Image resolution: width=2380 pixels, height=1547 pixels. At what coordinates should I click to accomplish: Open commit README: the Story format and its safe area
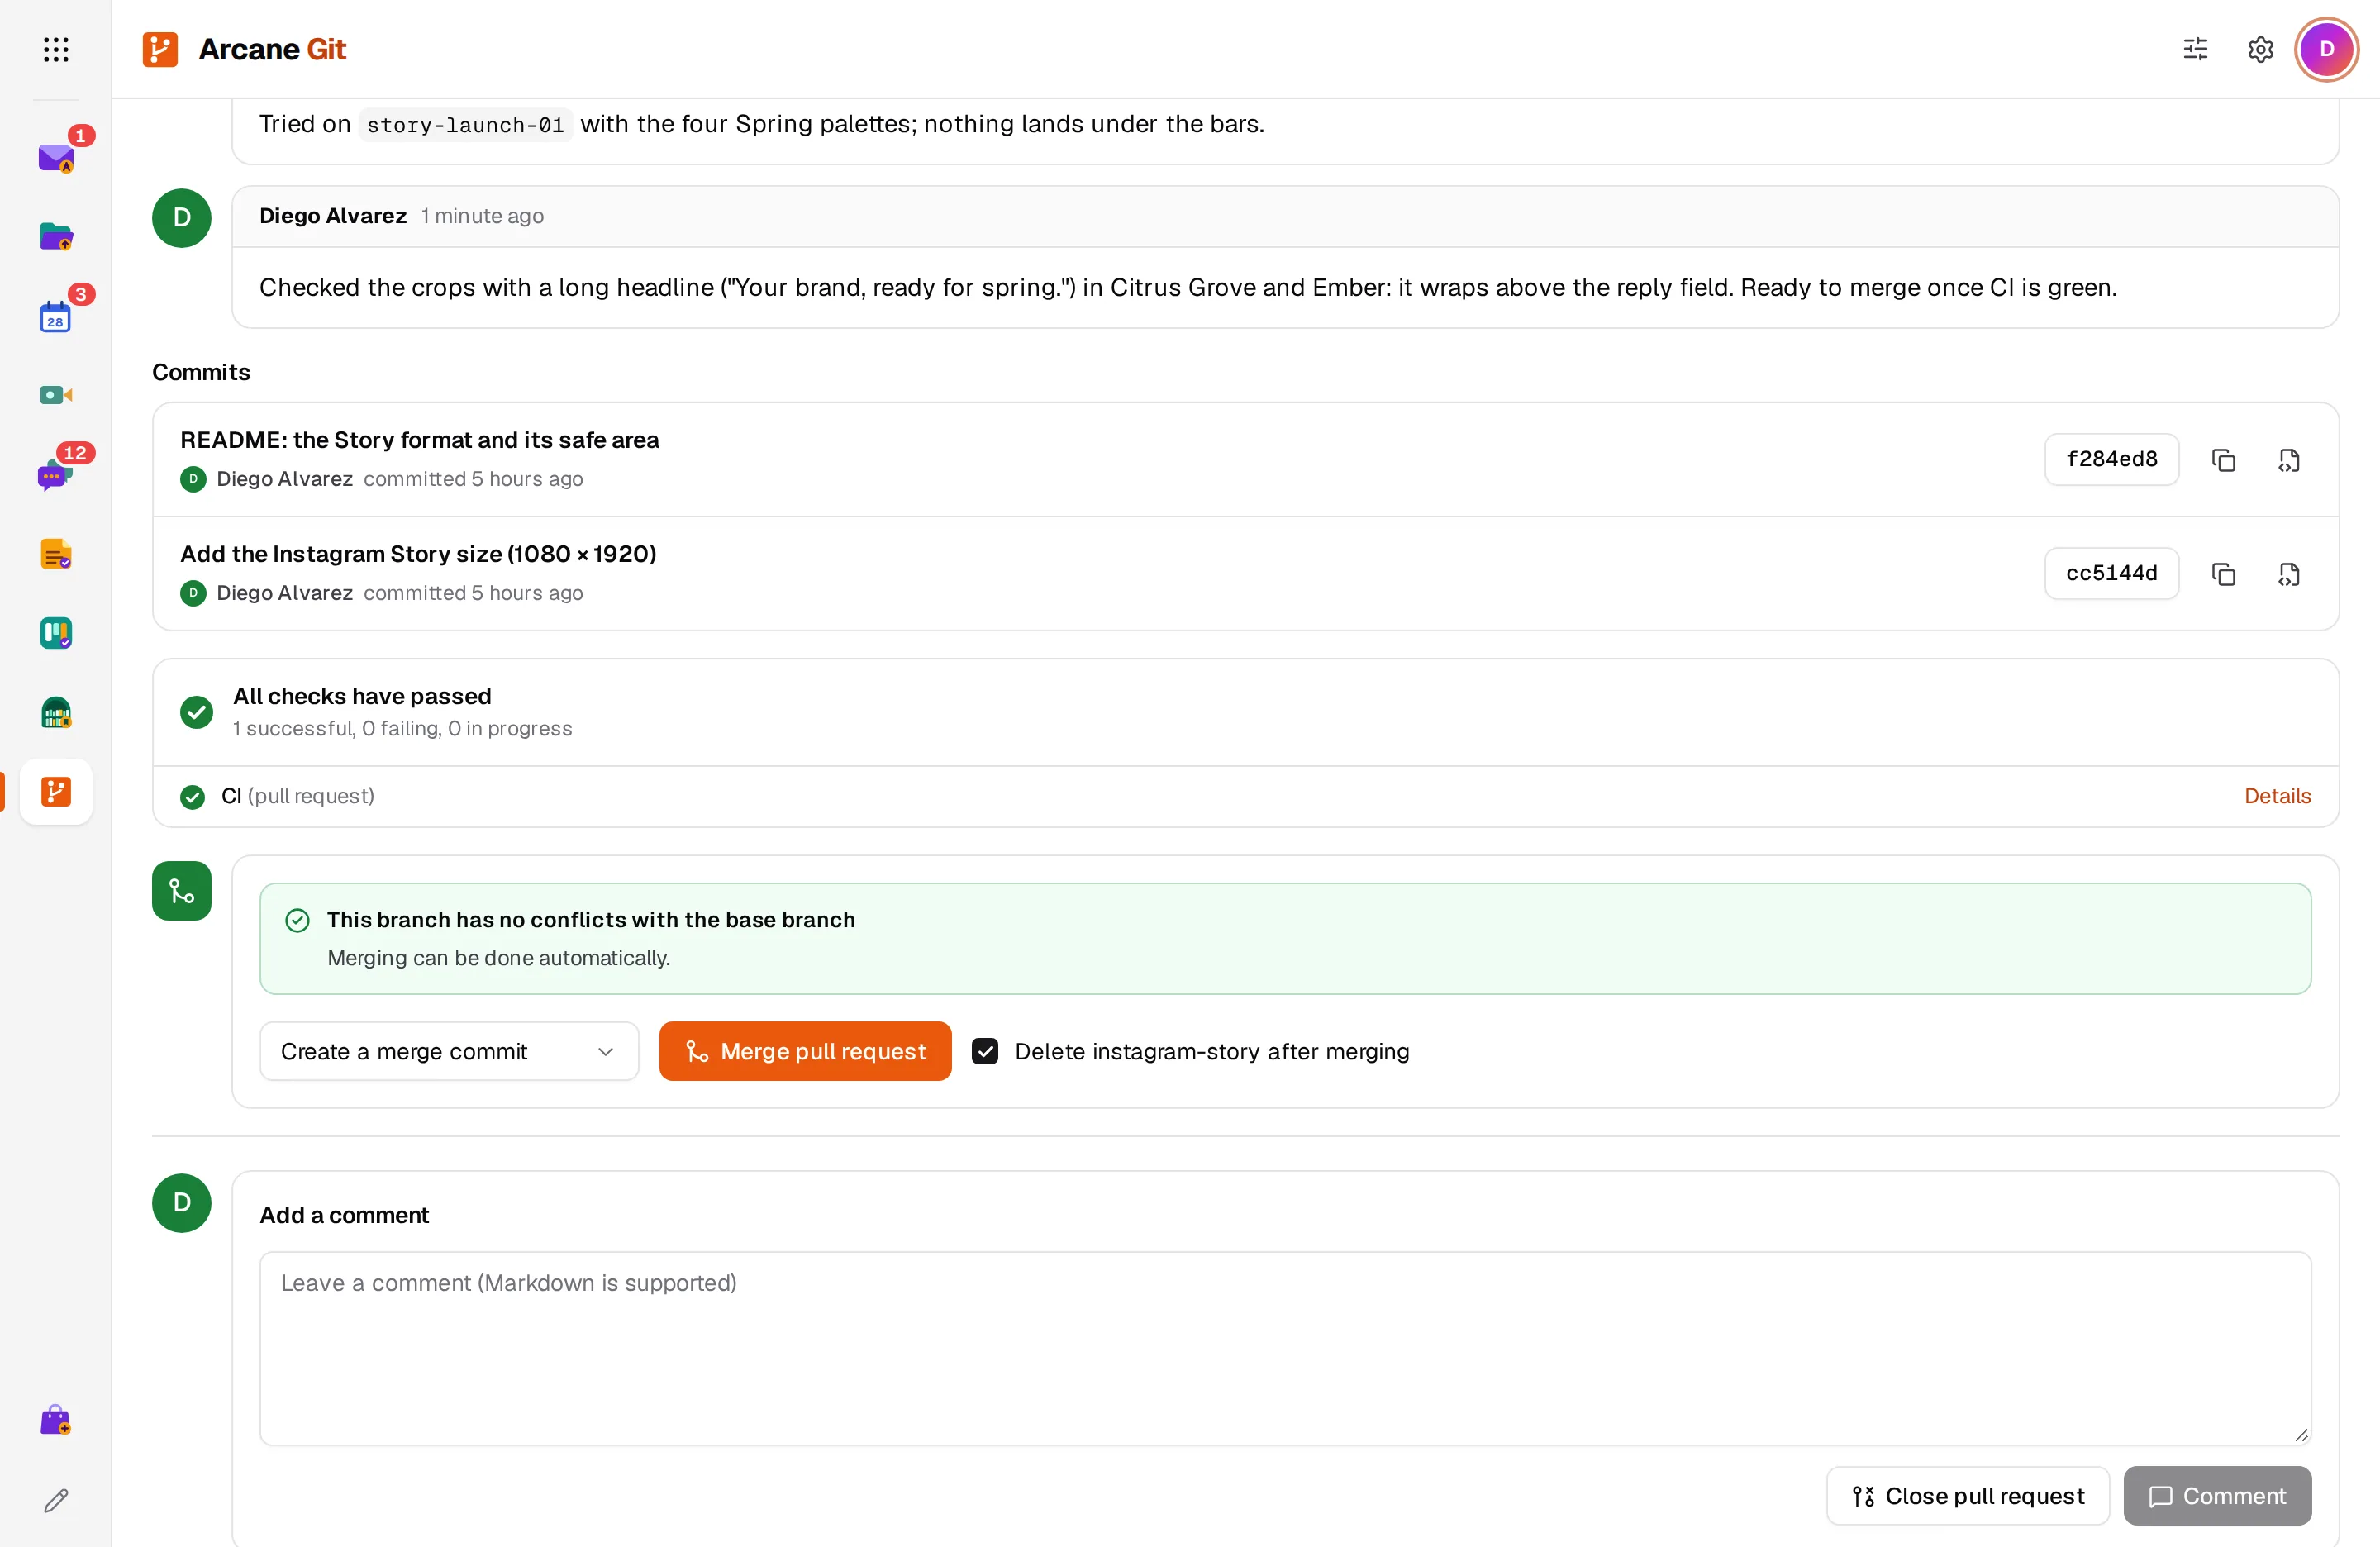click(420, 440)
